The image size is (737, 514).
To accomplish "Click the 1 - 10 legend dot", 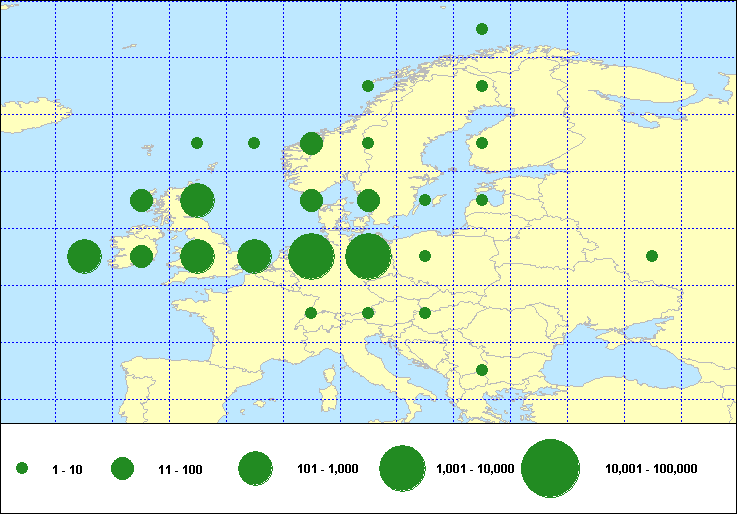I will tap(22, 468).
